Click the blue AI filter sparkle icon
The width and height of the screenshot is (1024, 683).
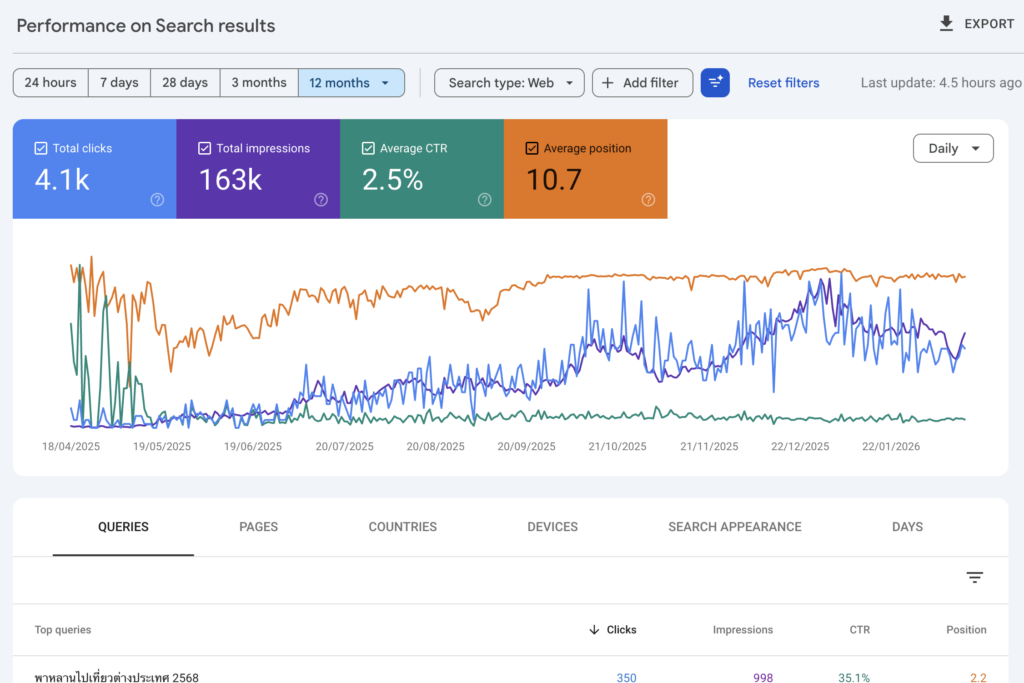[715, 83]
